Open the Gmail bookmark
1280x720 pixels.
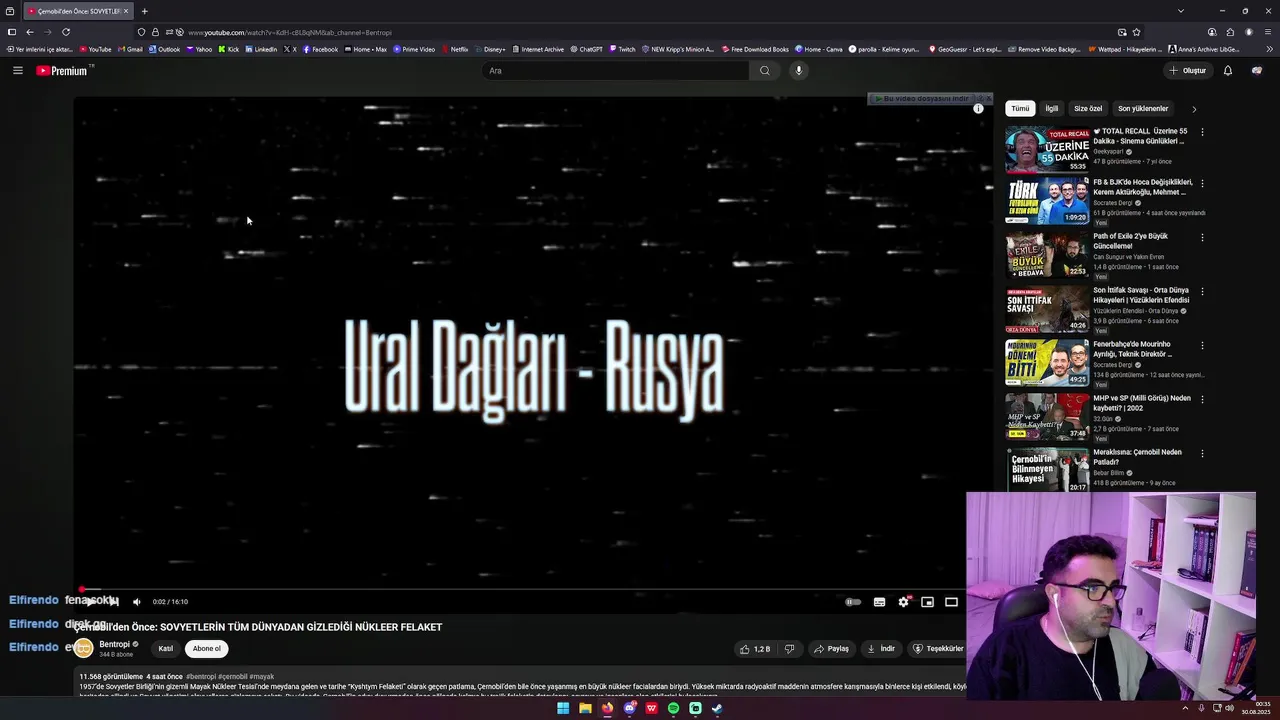[130, 49]
